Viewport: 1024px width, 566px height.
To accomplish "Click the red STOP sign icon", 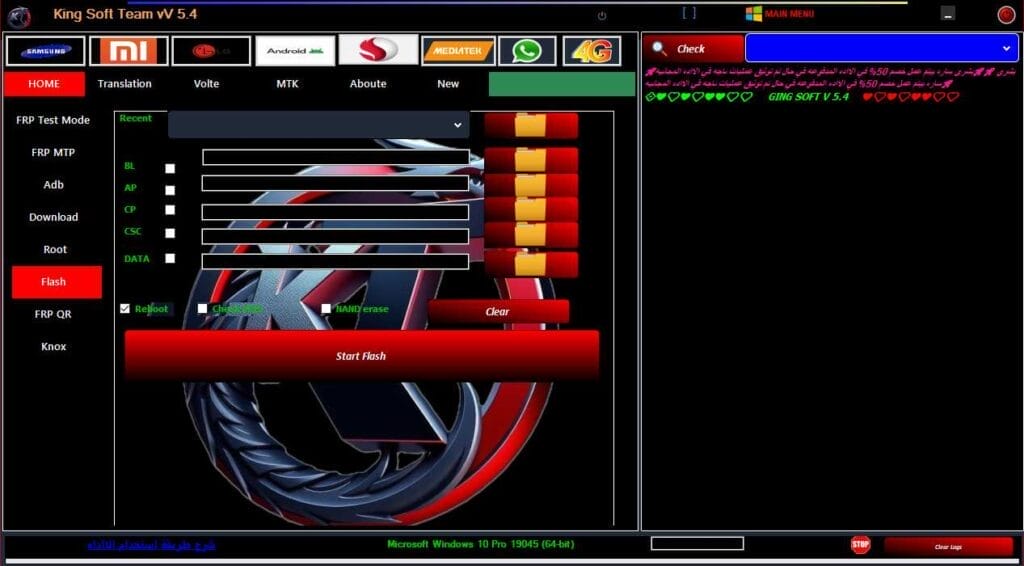I will (860, 544).
